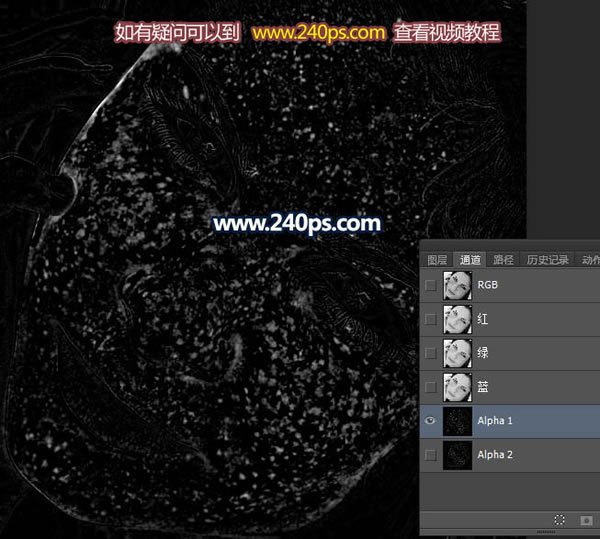
Task: Switch to the 图层 (Layers) tab
Action: (x=437, y=260)
